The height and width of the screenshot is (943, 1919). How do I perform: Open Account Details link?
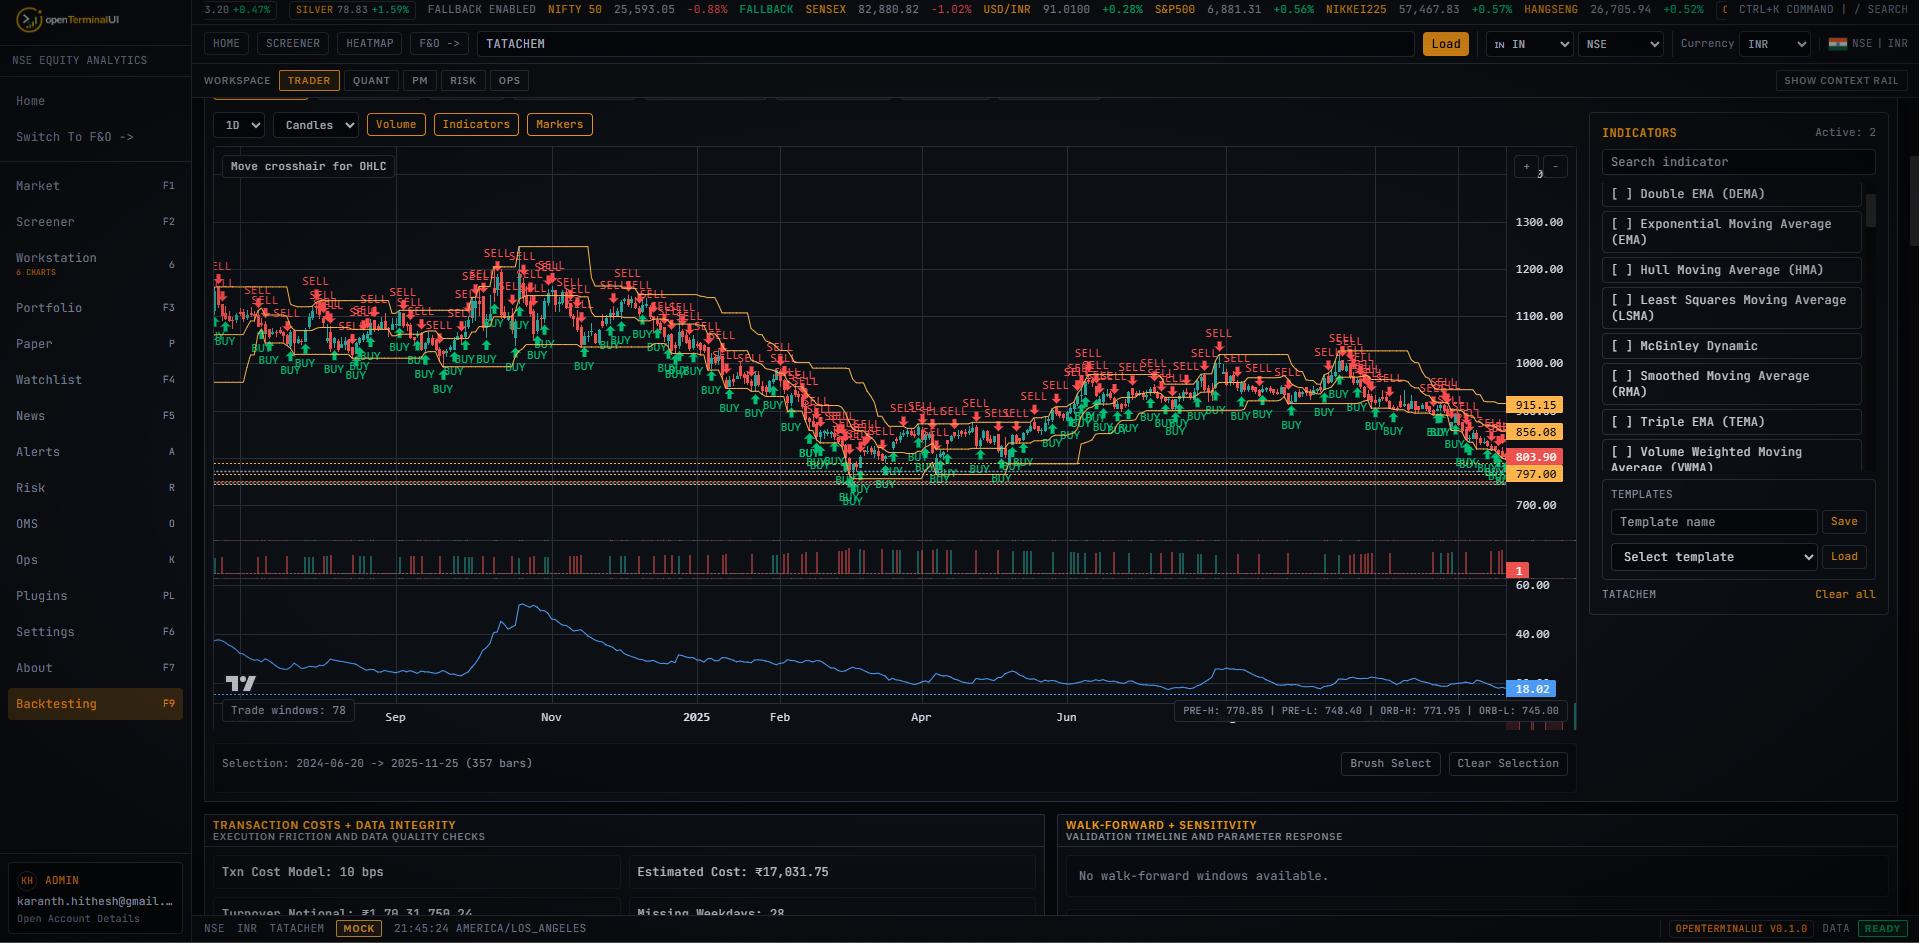point(78,919)
